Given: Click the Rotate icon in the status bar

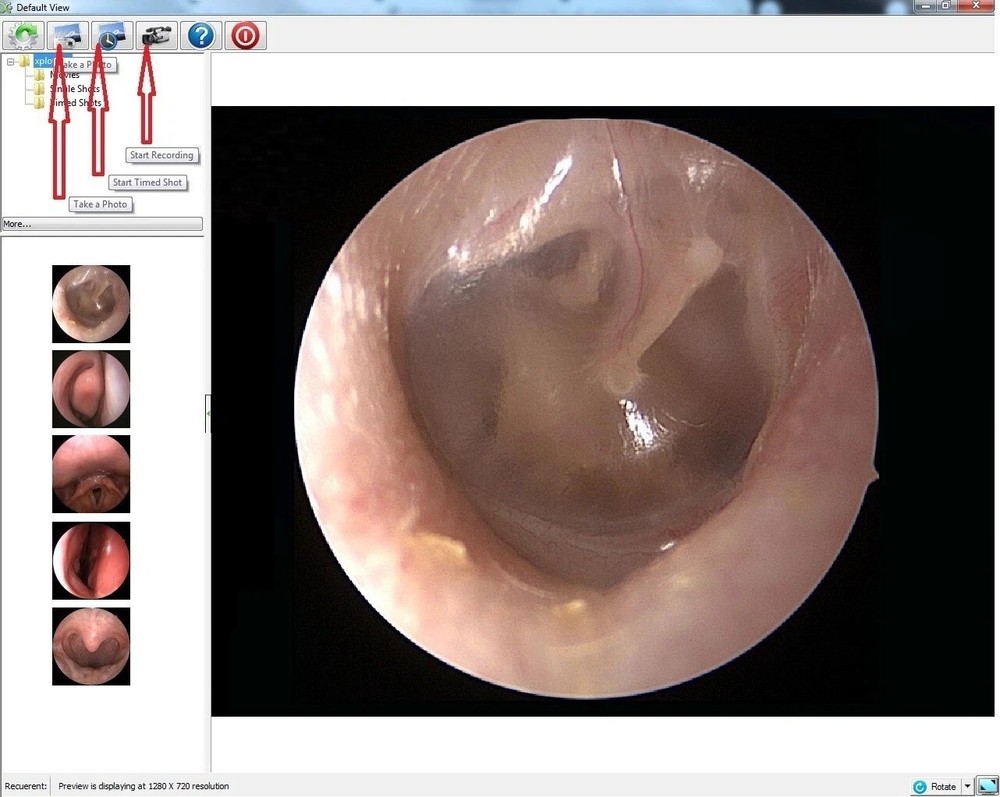Looking at the screenshot, I should 920,786.
